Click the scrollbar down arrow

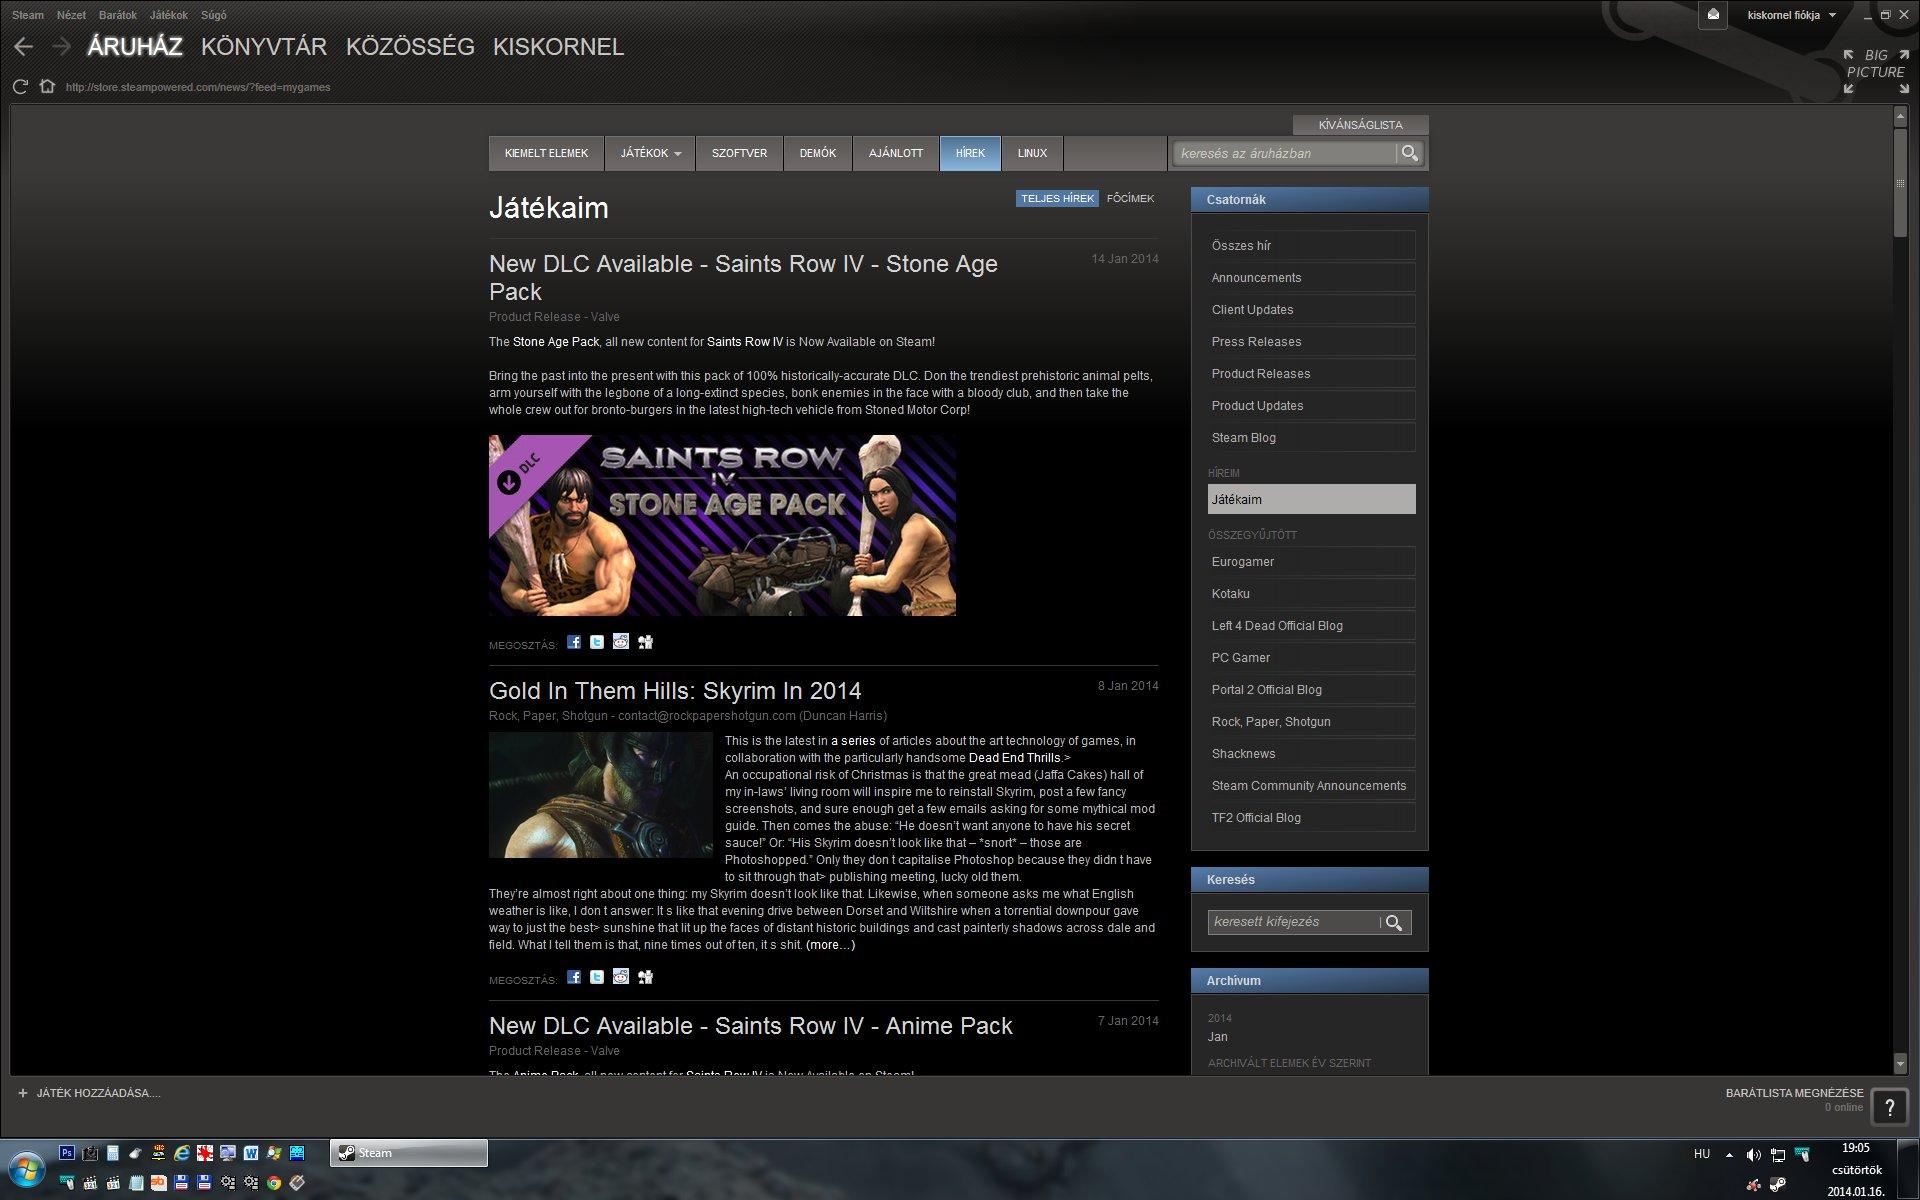[1900, 1064]
